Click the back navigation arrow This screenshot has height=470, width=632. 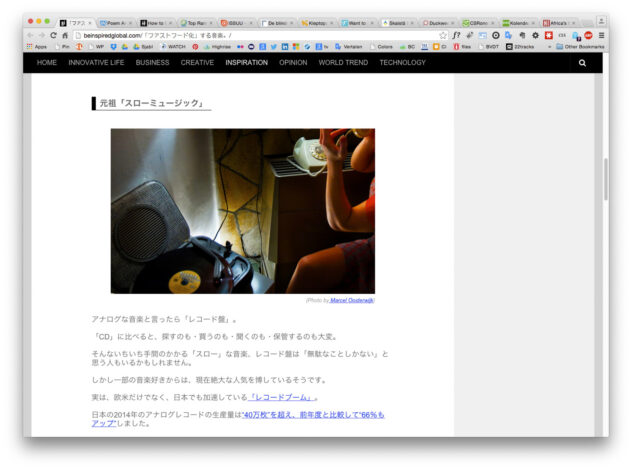tap(29, 35)
